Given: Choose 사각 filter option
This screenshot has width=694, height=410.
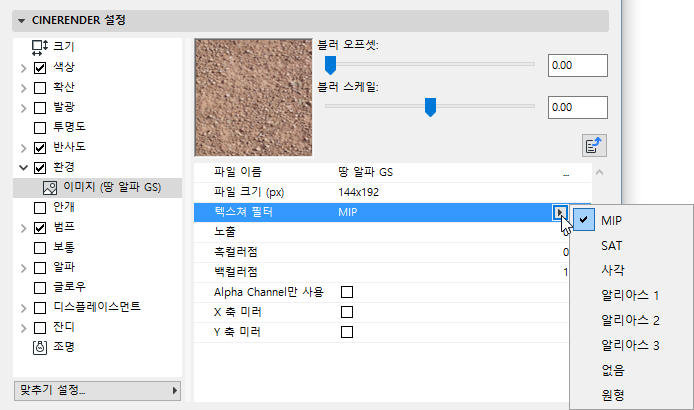Looking at the screenshot, I should [632, 271].
